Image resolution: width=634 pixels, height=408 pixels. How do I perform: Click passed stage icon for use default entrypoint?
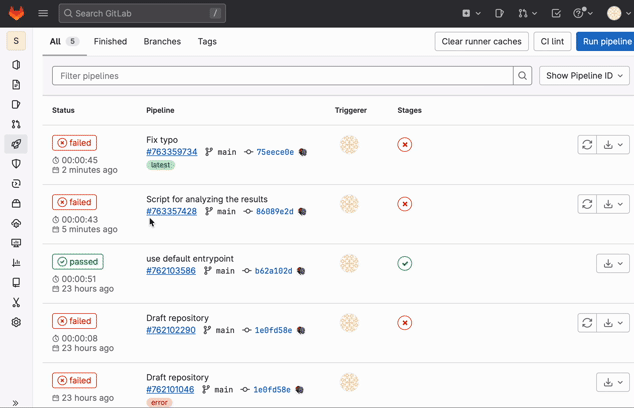click(x=405, y=264)
